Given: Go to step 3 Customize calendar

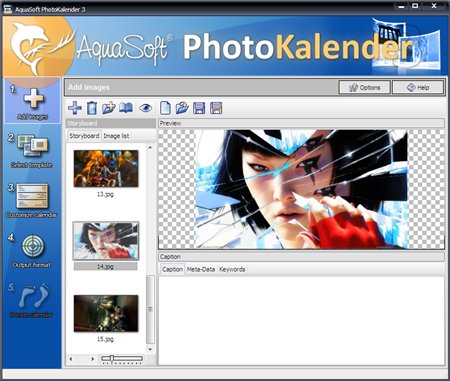Looking at the screenshot, I should click(32, 200).
